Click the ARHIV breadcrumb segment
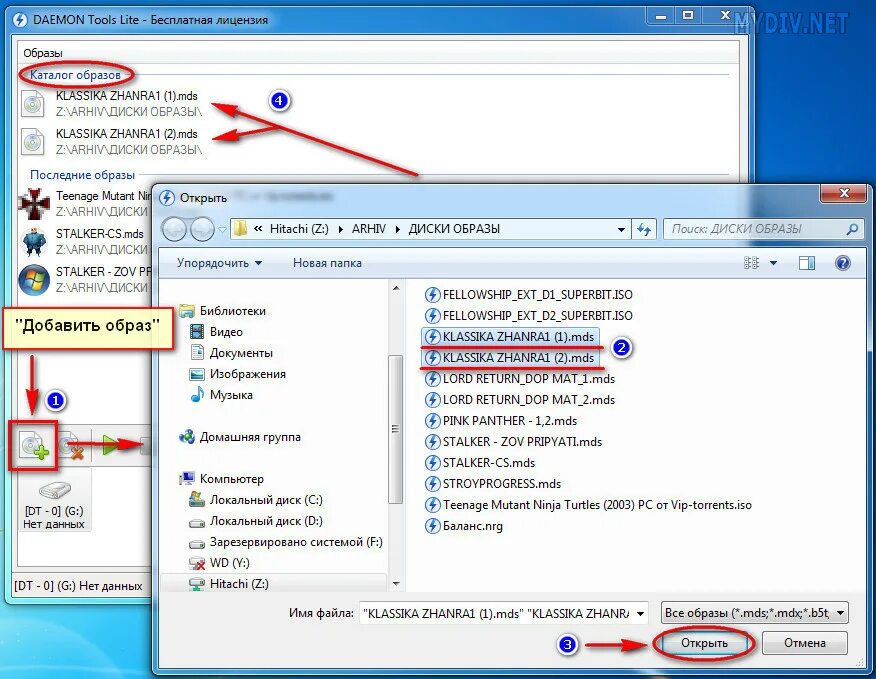Viewport: 876px width, 679px height. (x=369, y=229)
